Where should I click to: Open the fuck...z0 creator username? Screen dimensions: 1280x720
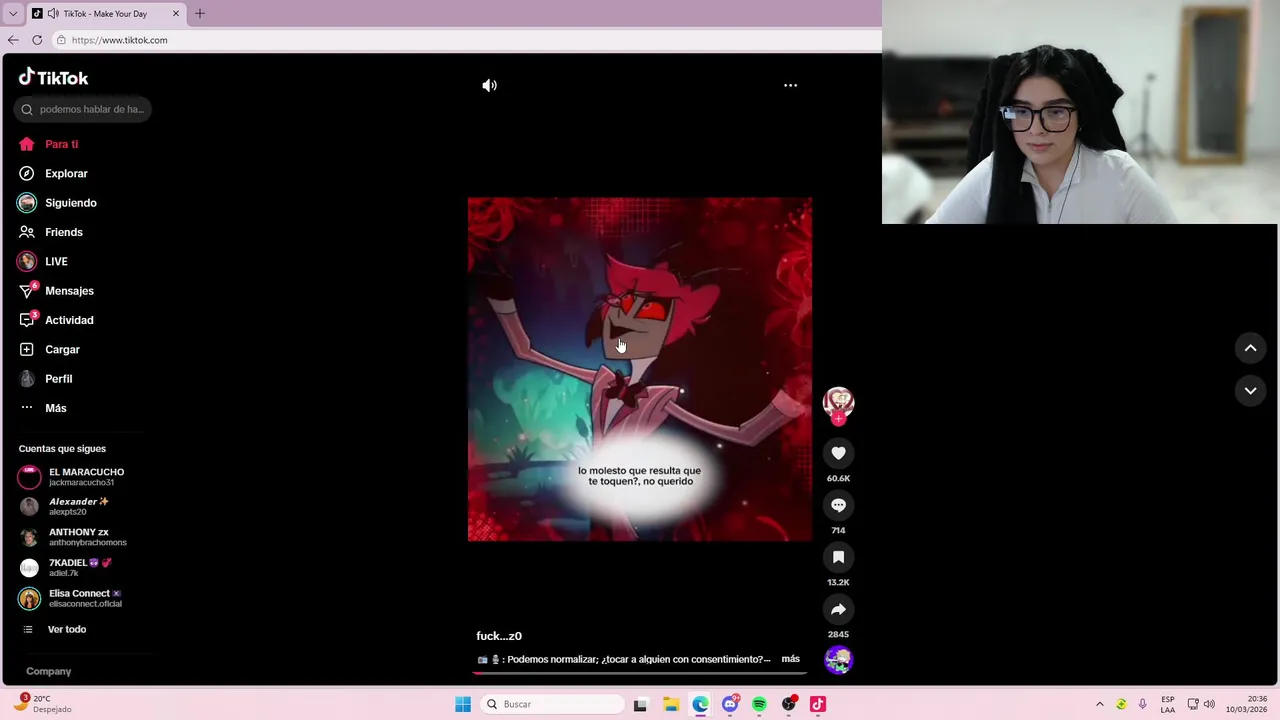[499, 636]
